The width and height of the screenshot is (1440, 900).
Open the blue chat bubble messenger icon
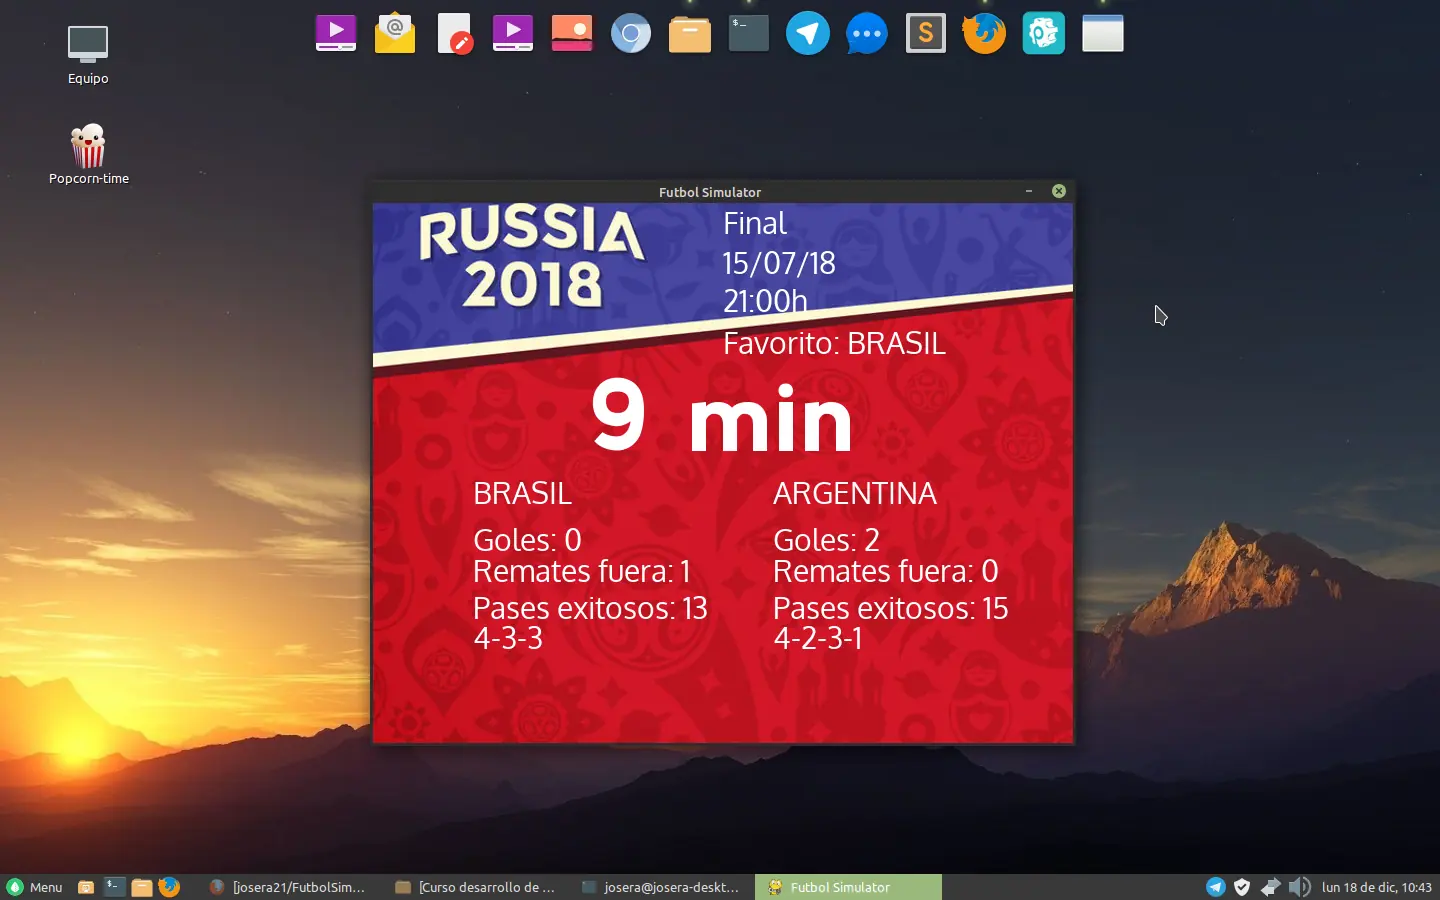867,34
